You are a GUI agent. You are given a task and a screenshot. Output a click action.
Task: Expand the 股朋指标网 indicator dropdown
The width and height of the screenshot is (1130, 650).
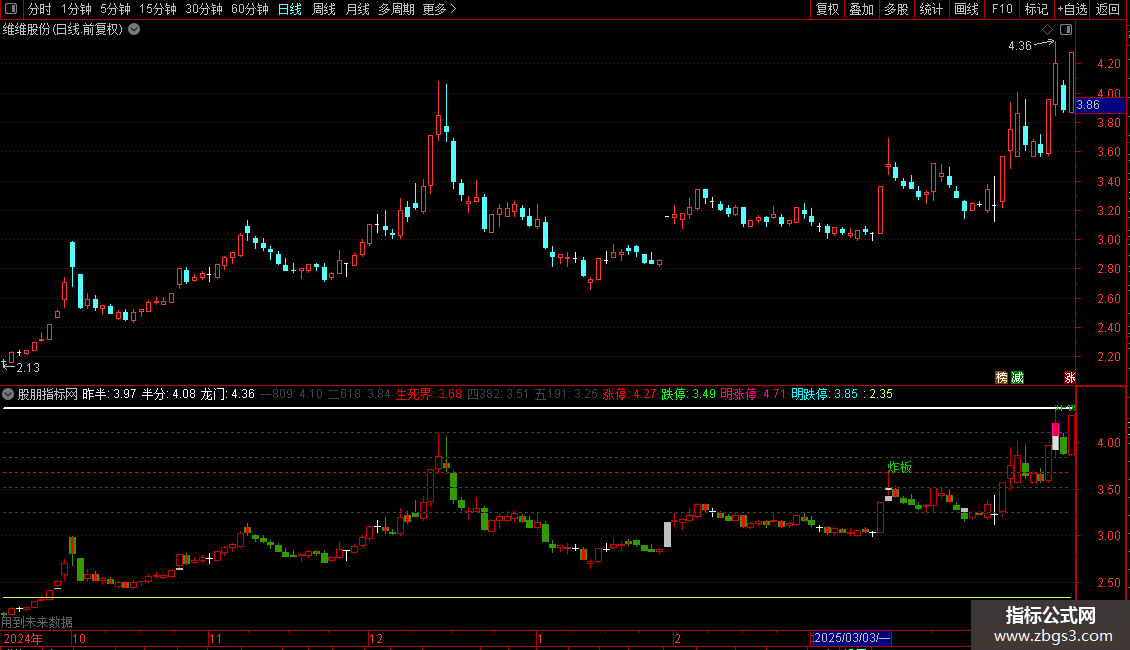click(8, 394)
